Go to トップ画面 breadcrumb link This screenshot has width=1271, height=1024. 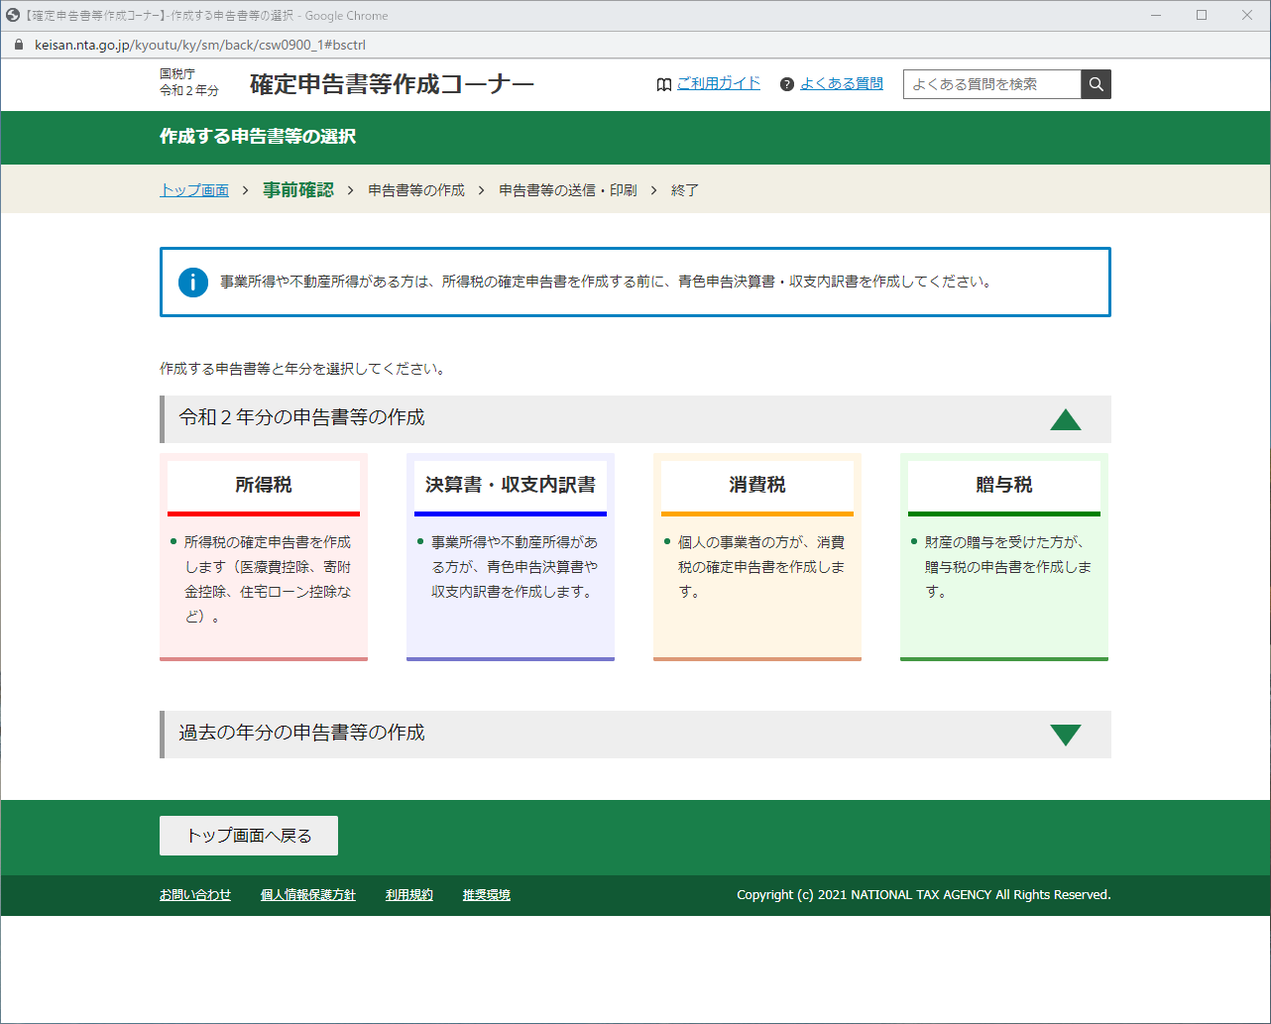click(x=194, y=190)
